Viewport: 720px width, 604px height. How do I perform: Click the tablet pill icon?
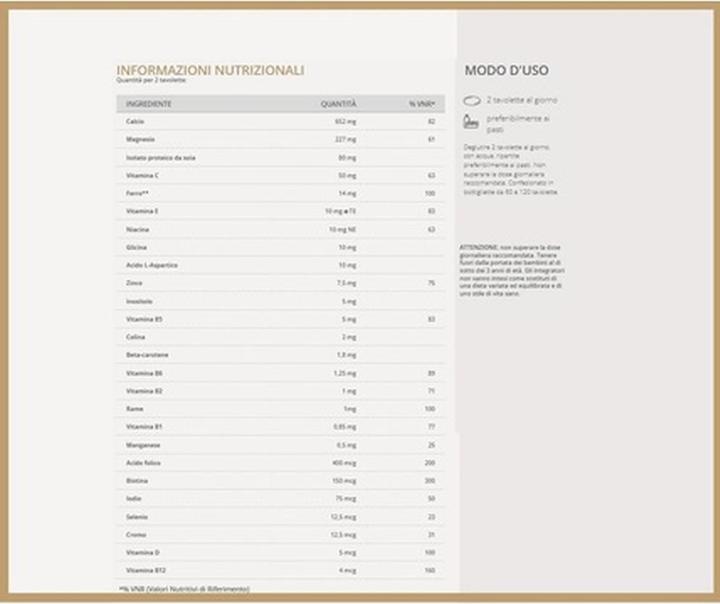pos(472,101)
